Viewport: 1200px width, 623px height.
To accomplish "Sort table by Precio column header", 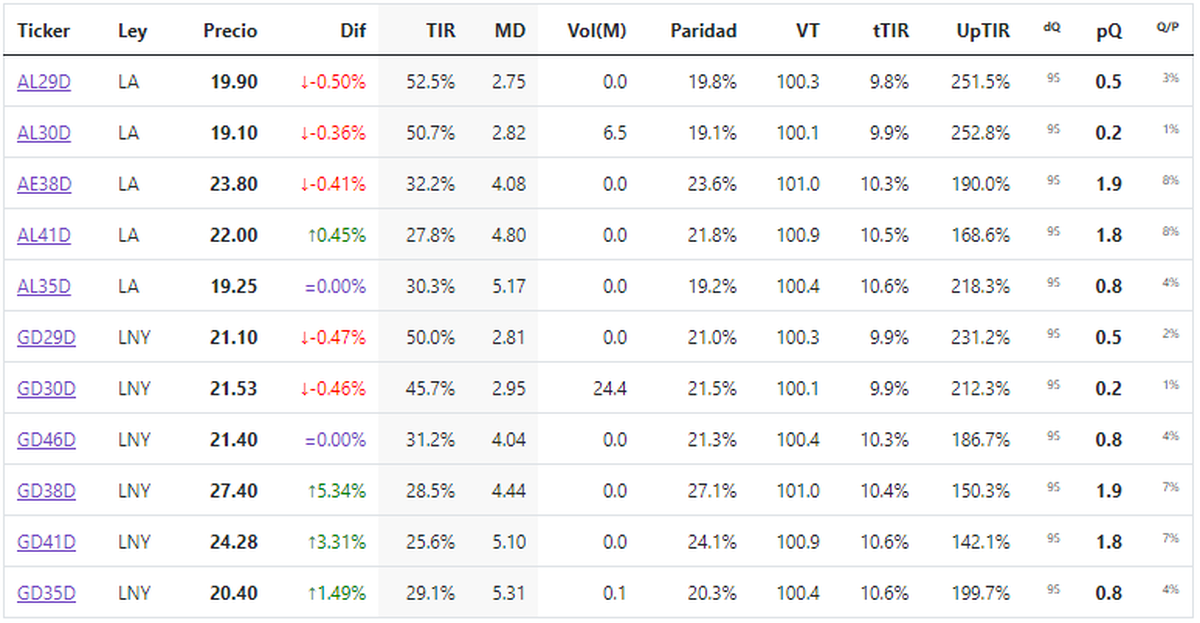I will click(230, 31).
